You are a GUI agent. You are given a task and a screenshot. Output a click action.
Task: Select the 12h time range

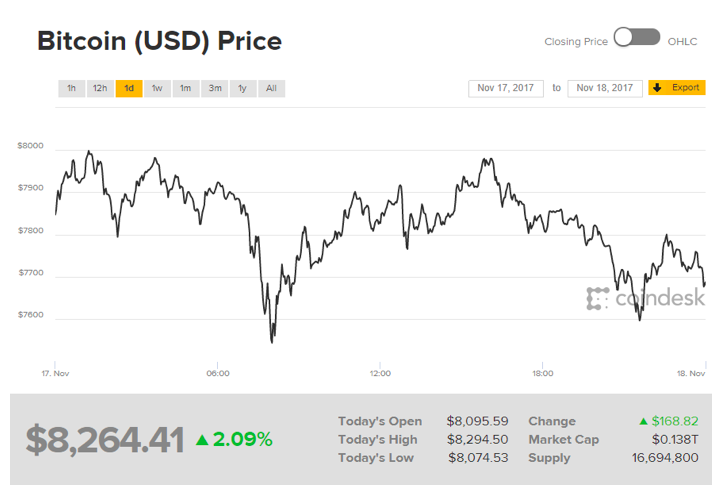(100, 88)
